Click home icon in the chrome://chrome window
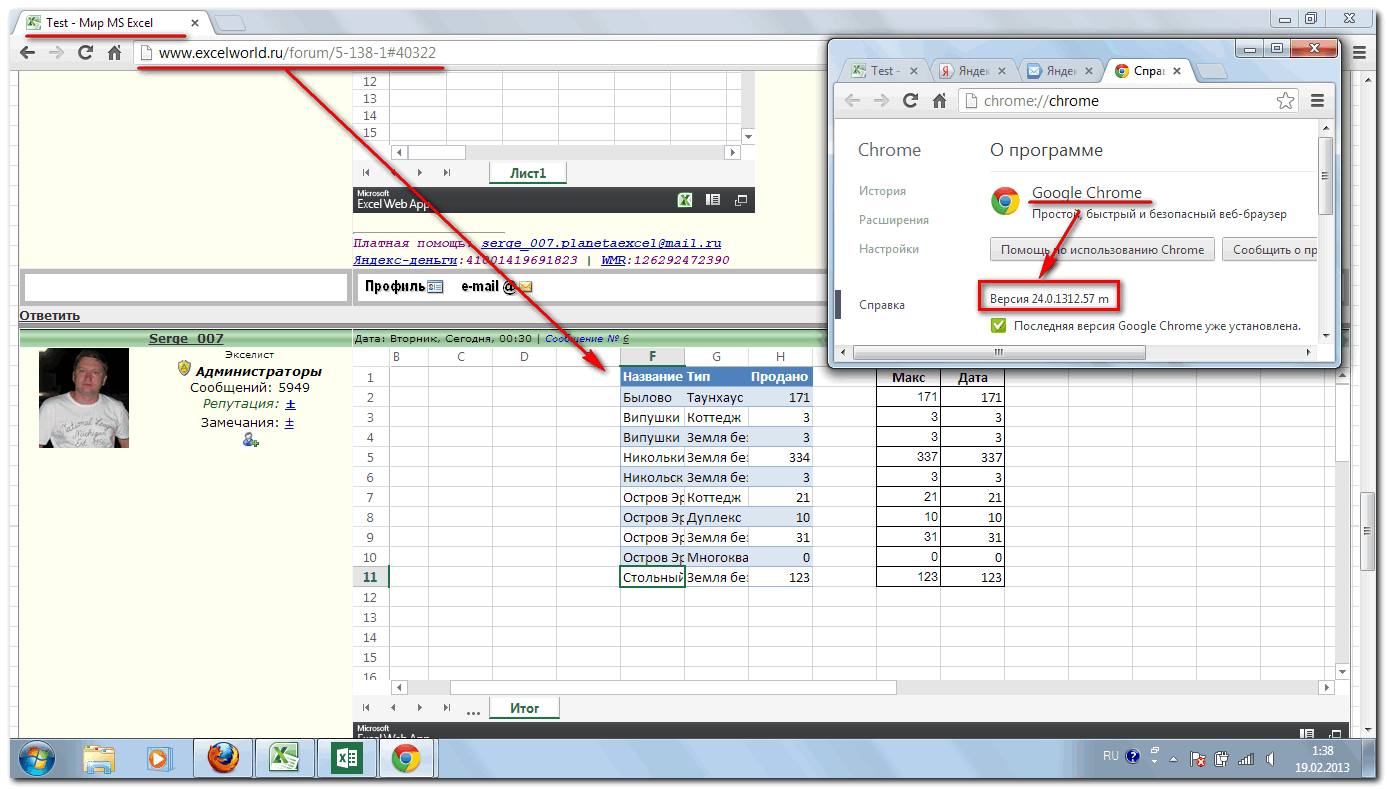Image resolution: width=1387 pixels, height=789 pixels. 939,100
